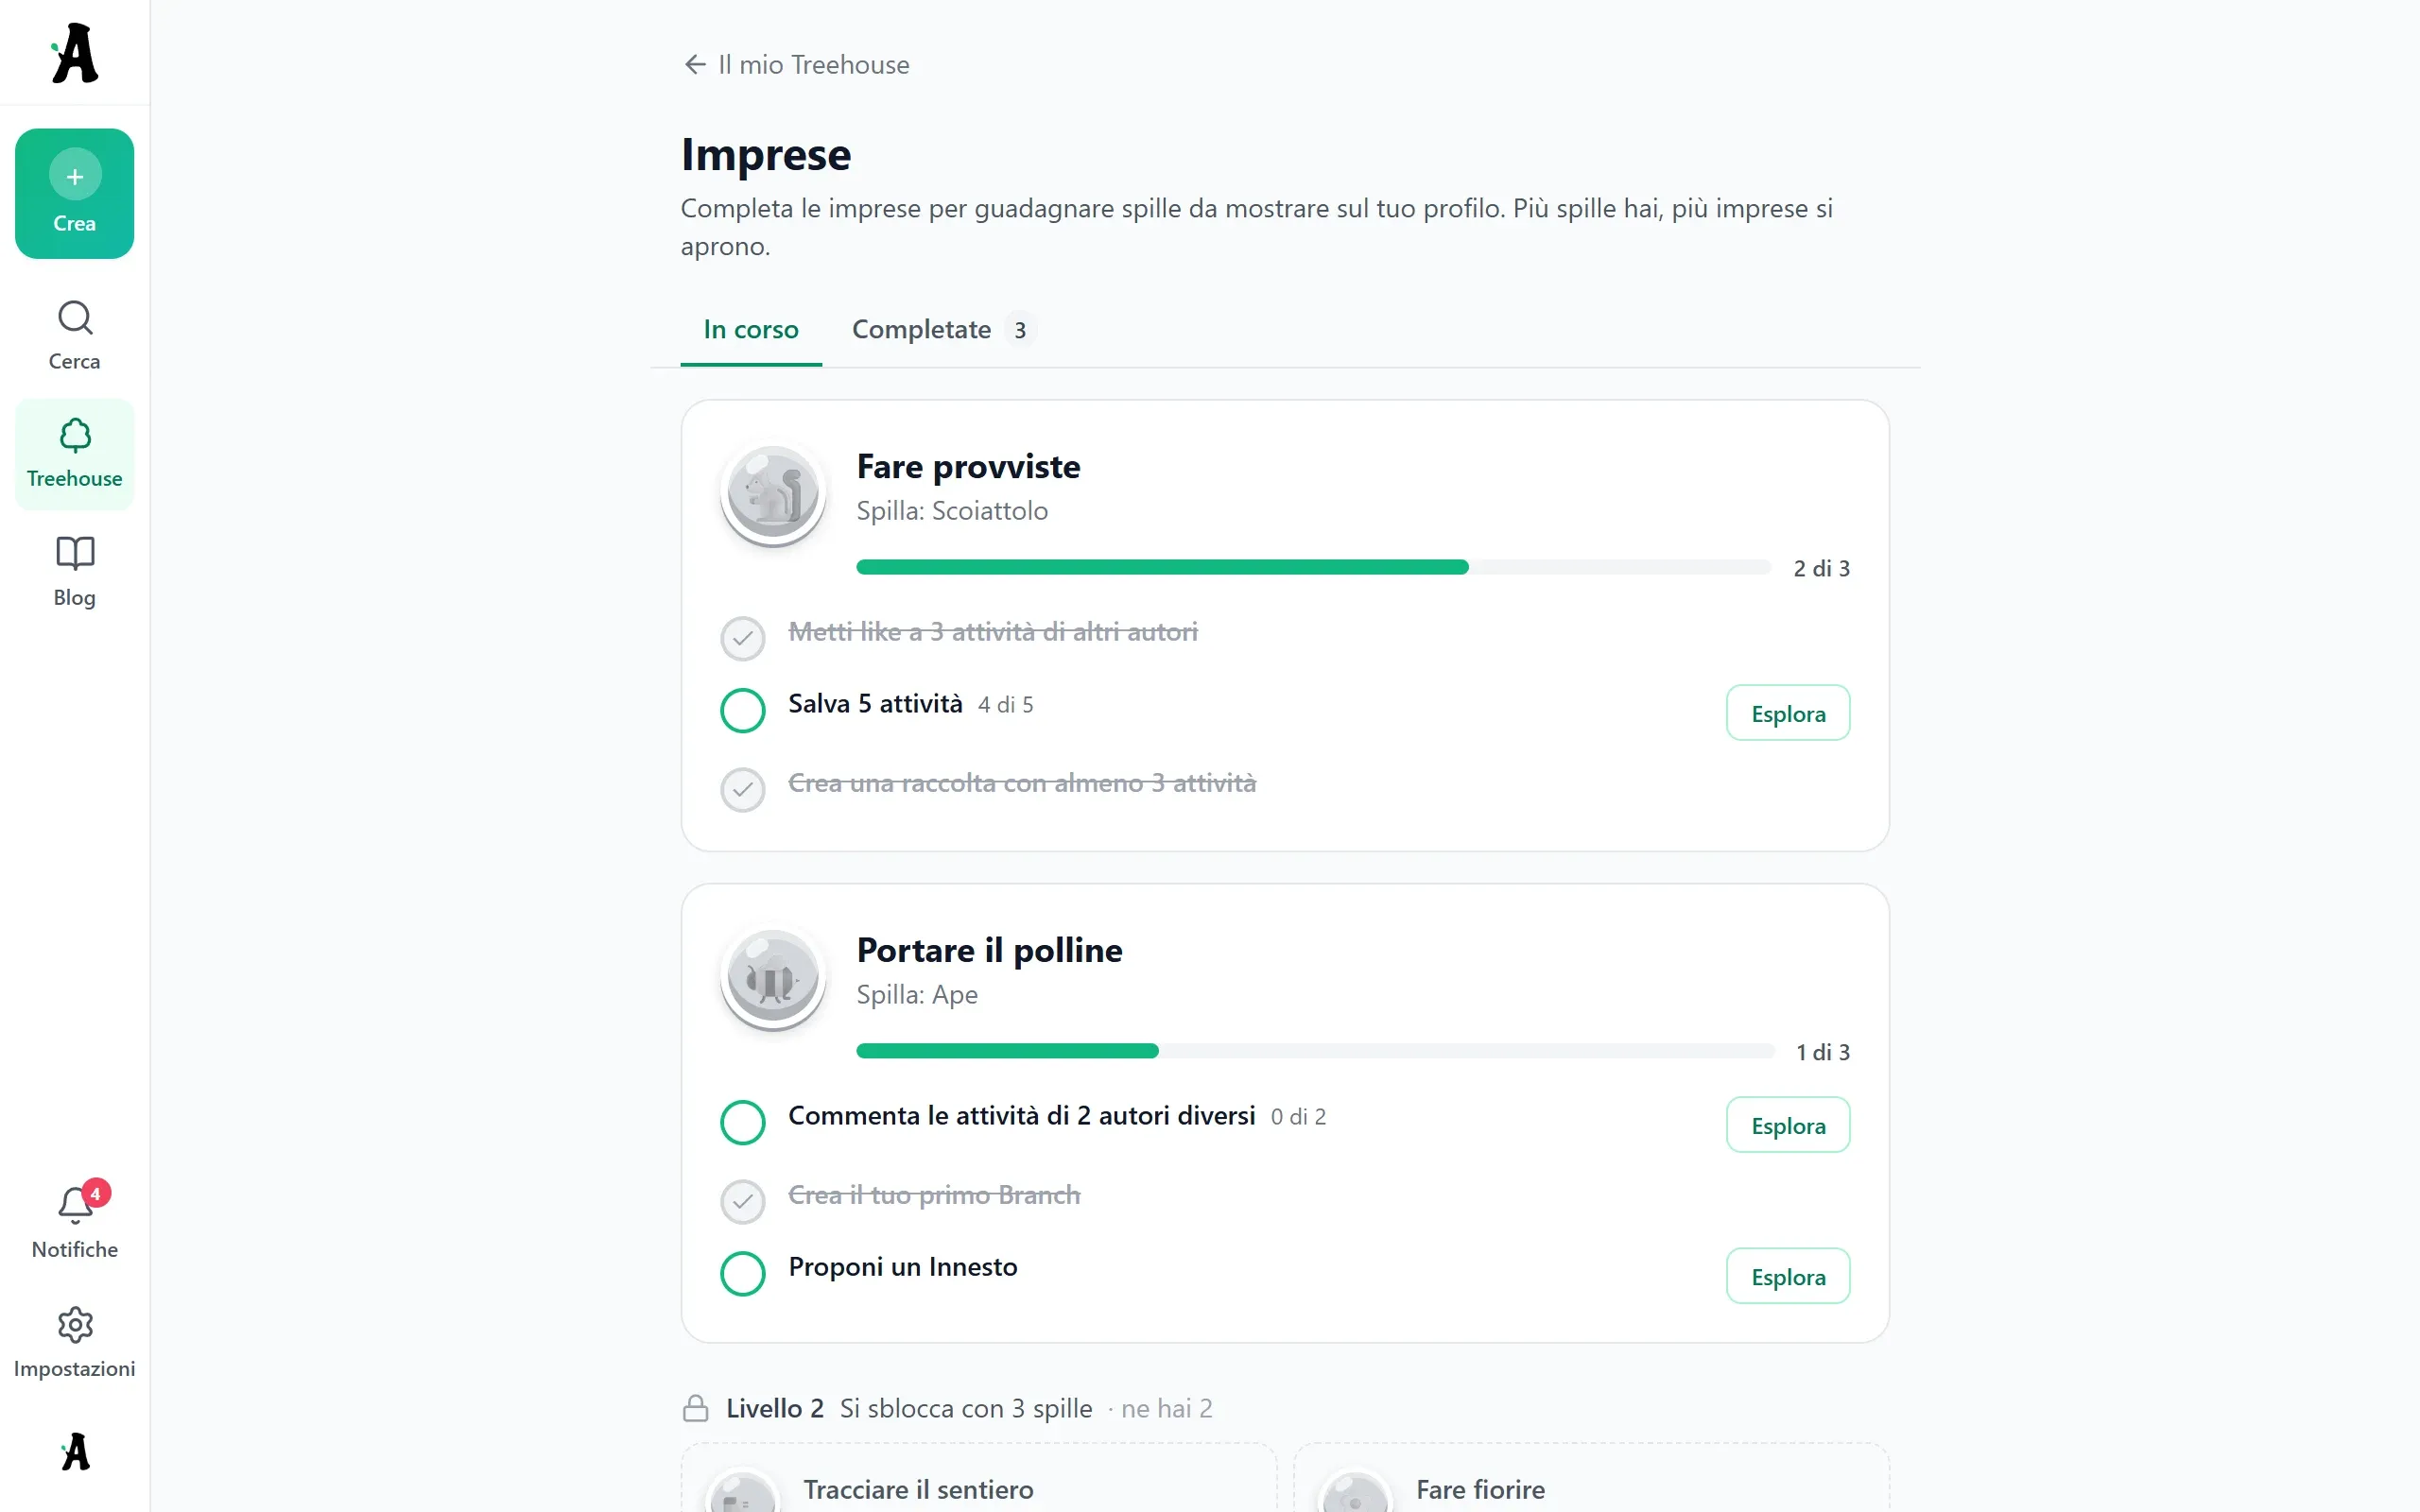Click the Fare provviste progress bar
This screenshot has width=2420, height=1512.
[1313, 567]
